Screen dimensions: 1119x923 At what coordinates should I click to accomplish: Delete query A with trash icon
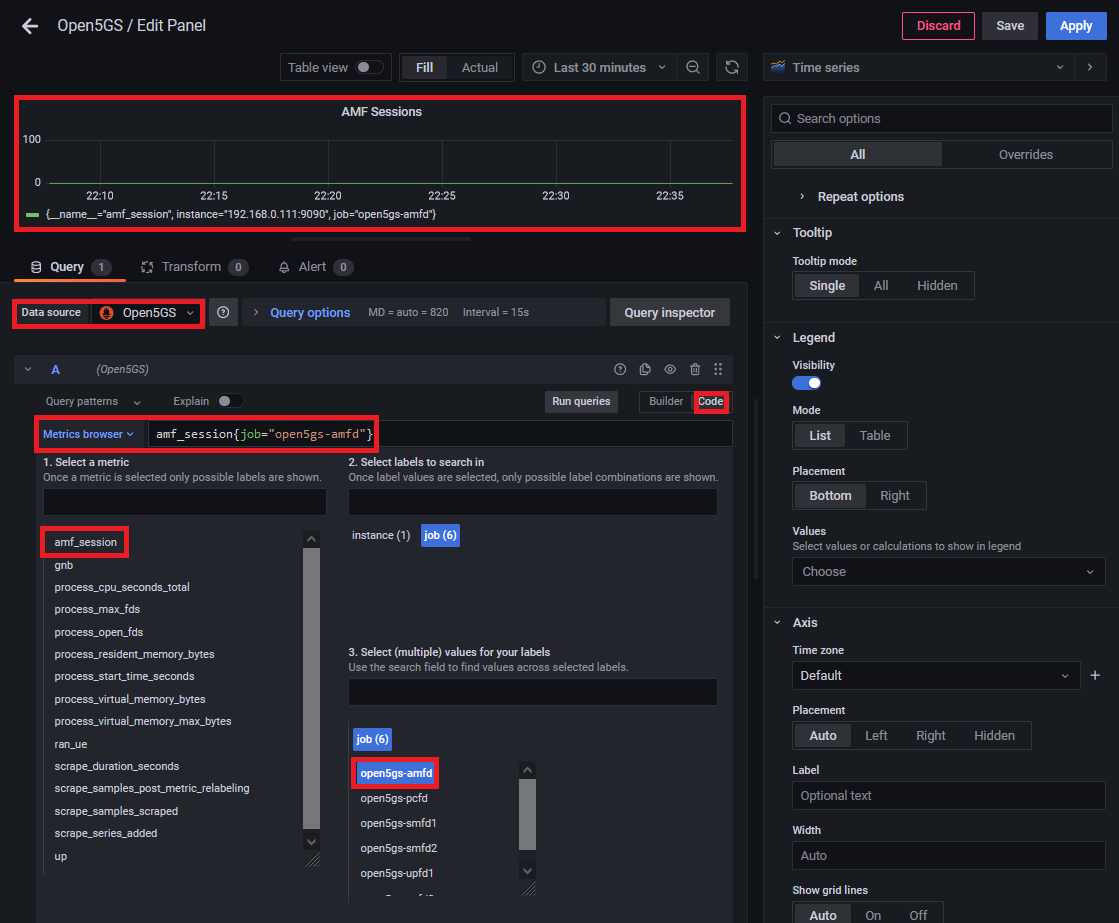(694, 369)
